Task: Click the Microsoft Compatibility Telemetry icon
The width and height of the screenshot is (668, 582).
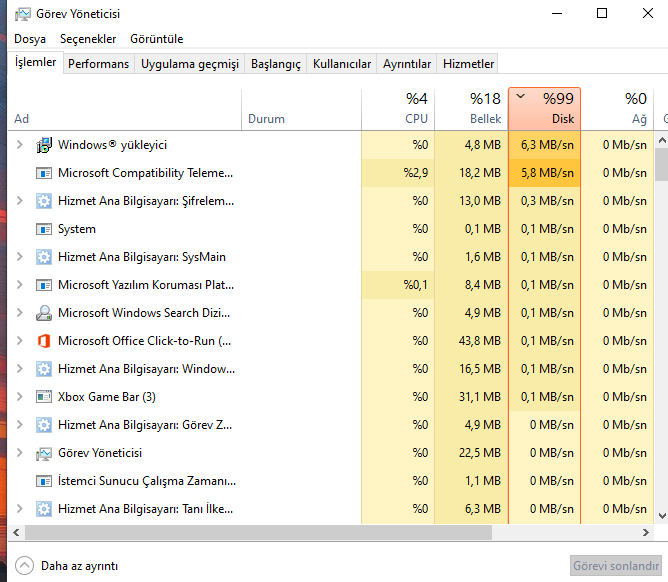Action: (44, 173)
